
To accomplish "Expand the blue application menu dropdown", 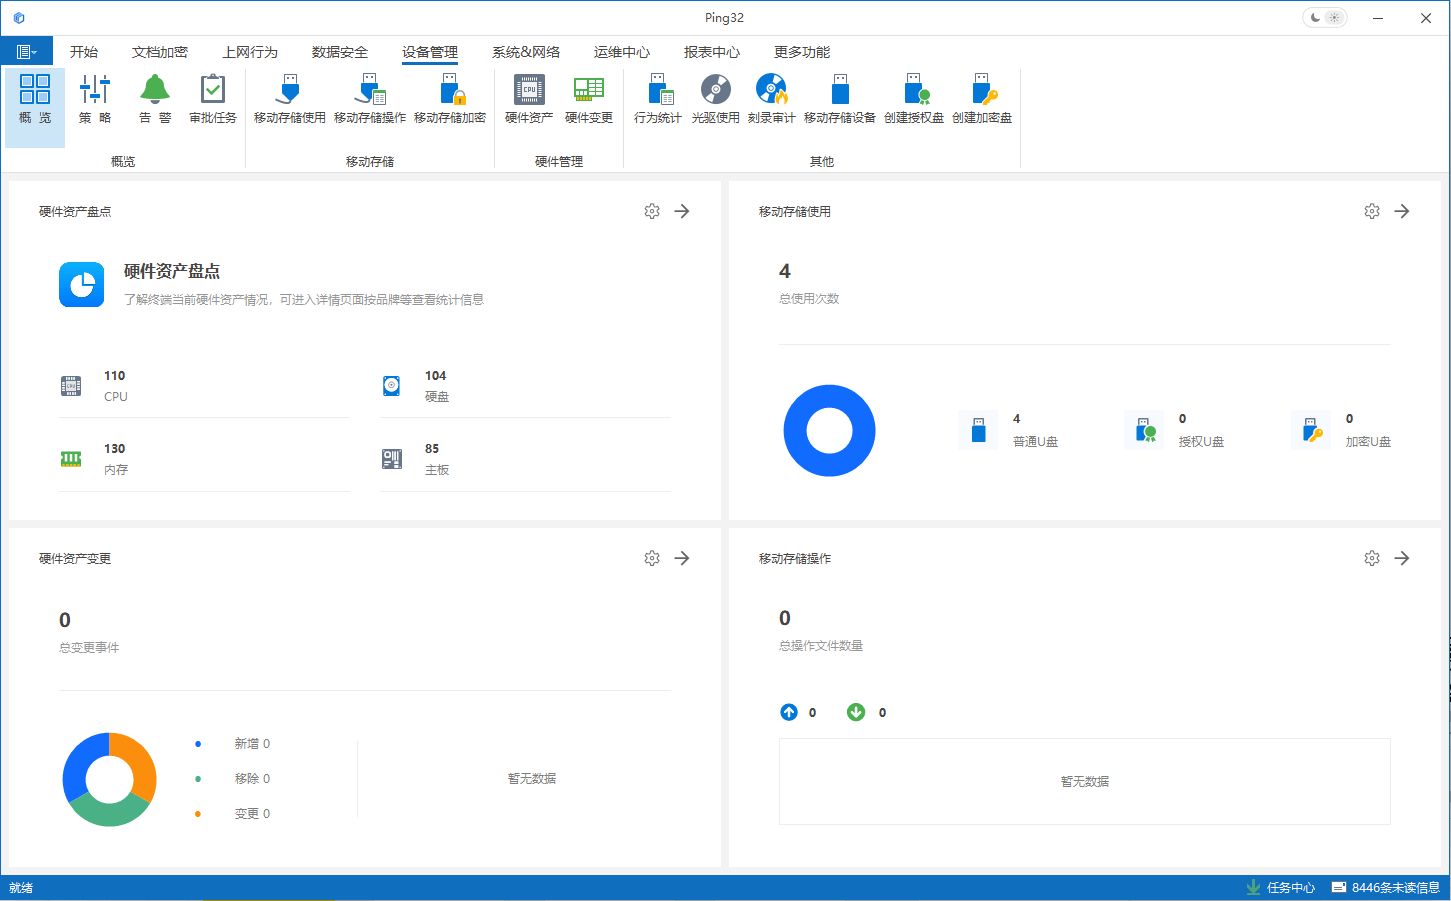I will [27, 52].
